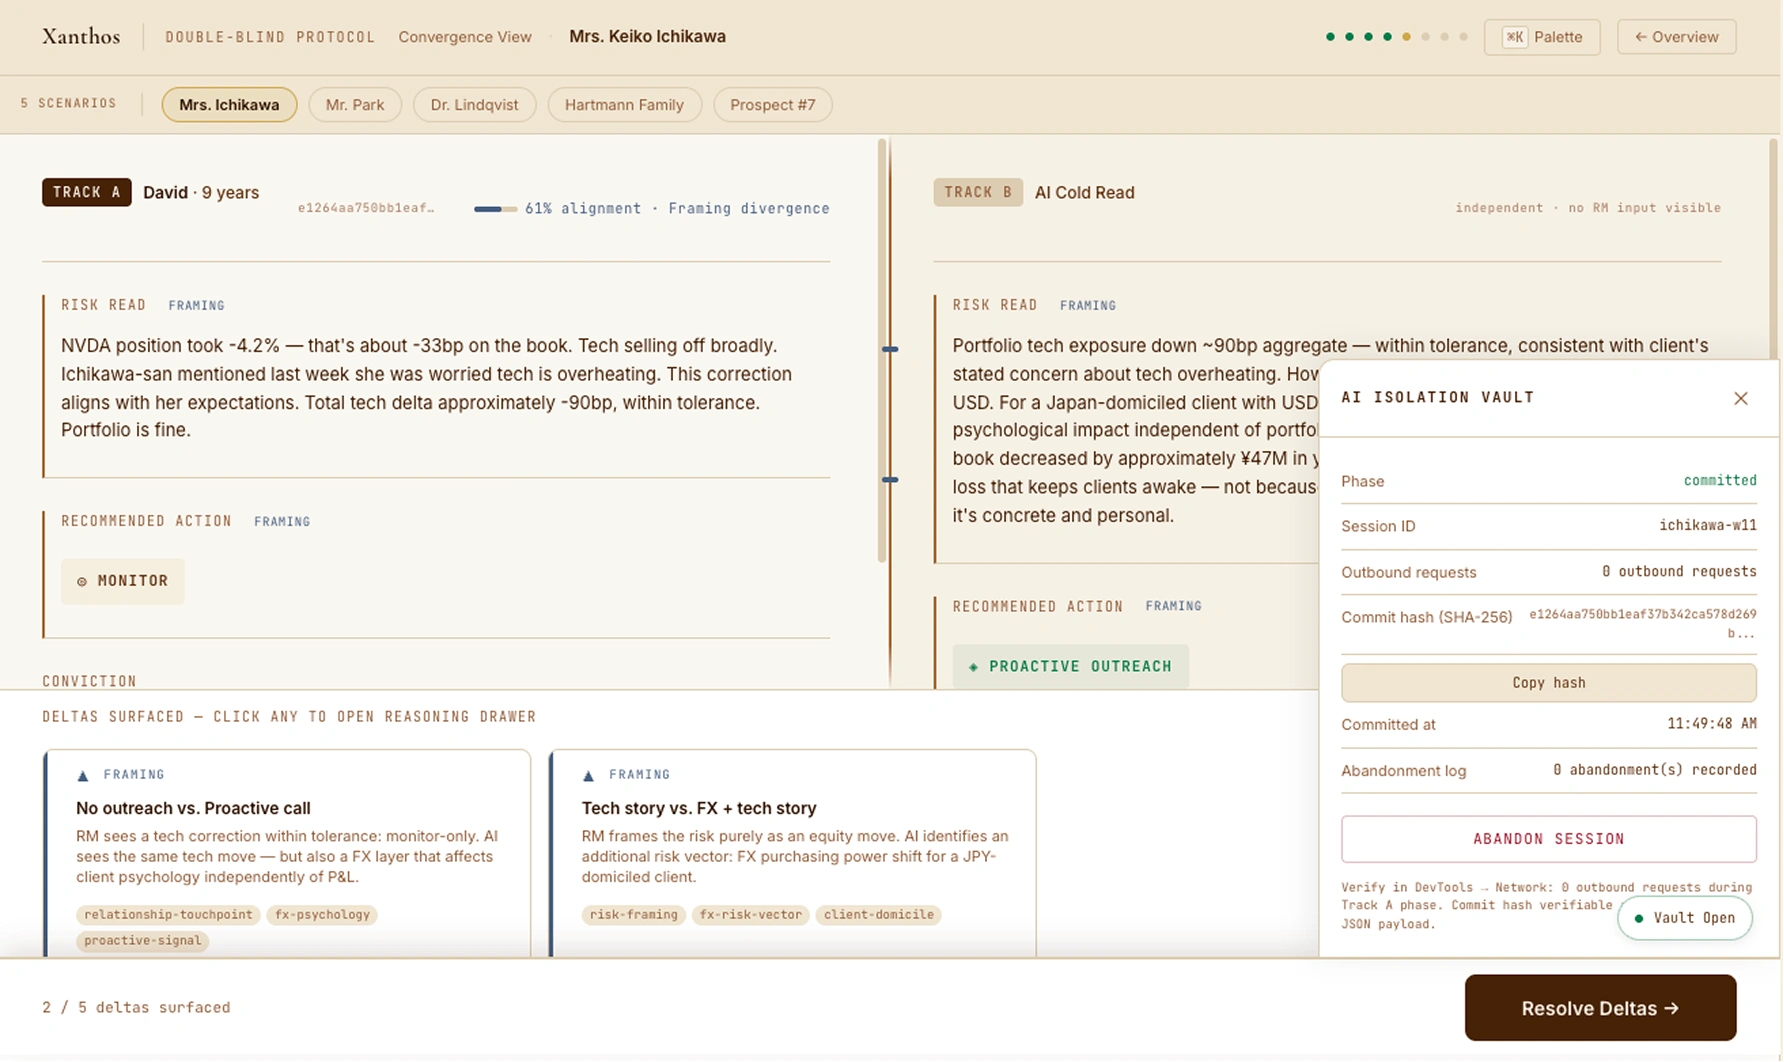Close the AI Isolation Vault panel
This screenshot has width=1784, height=1062.
point(1740,398)
